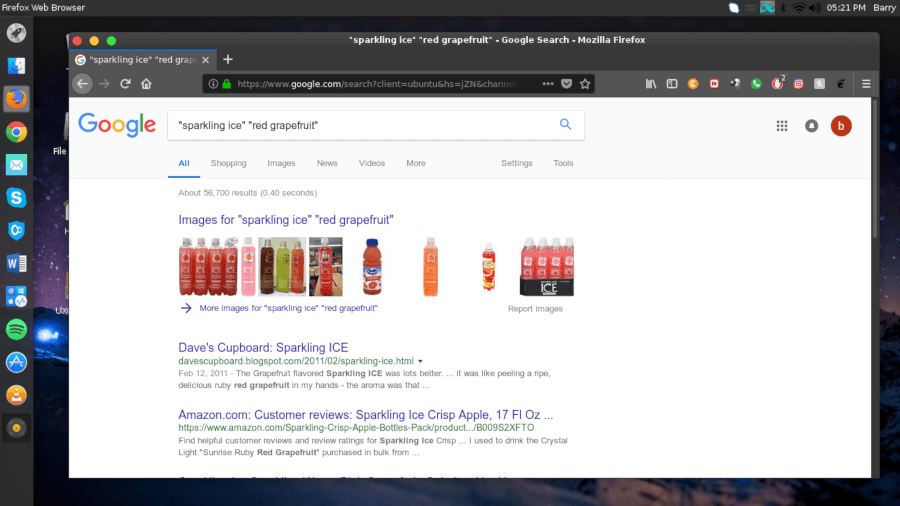Open the Firefox Library icon

coord(651,84)
